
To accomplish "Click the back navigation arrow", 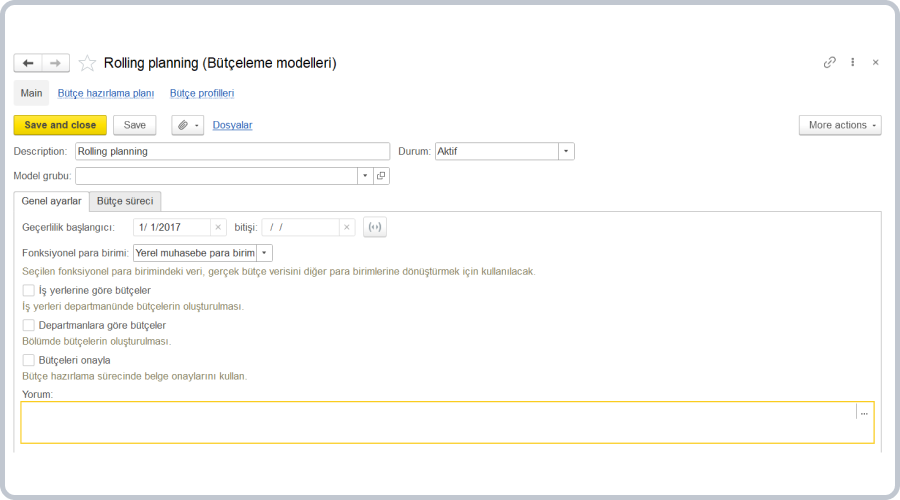I will (x=28, y=63).
